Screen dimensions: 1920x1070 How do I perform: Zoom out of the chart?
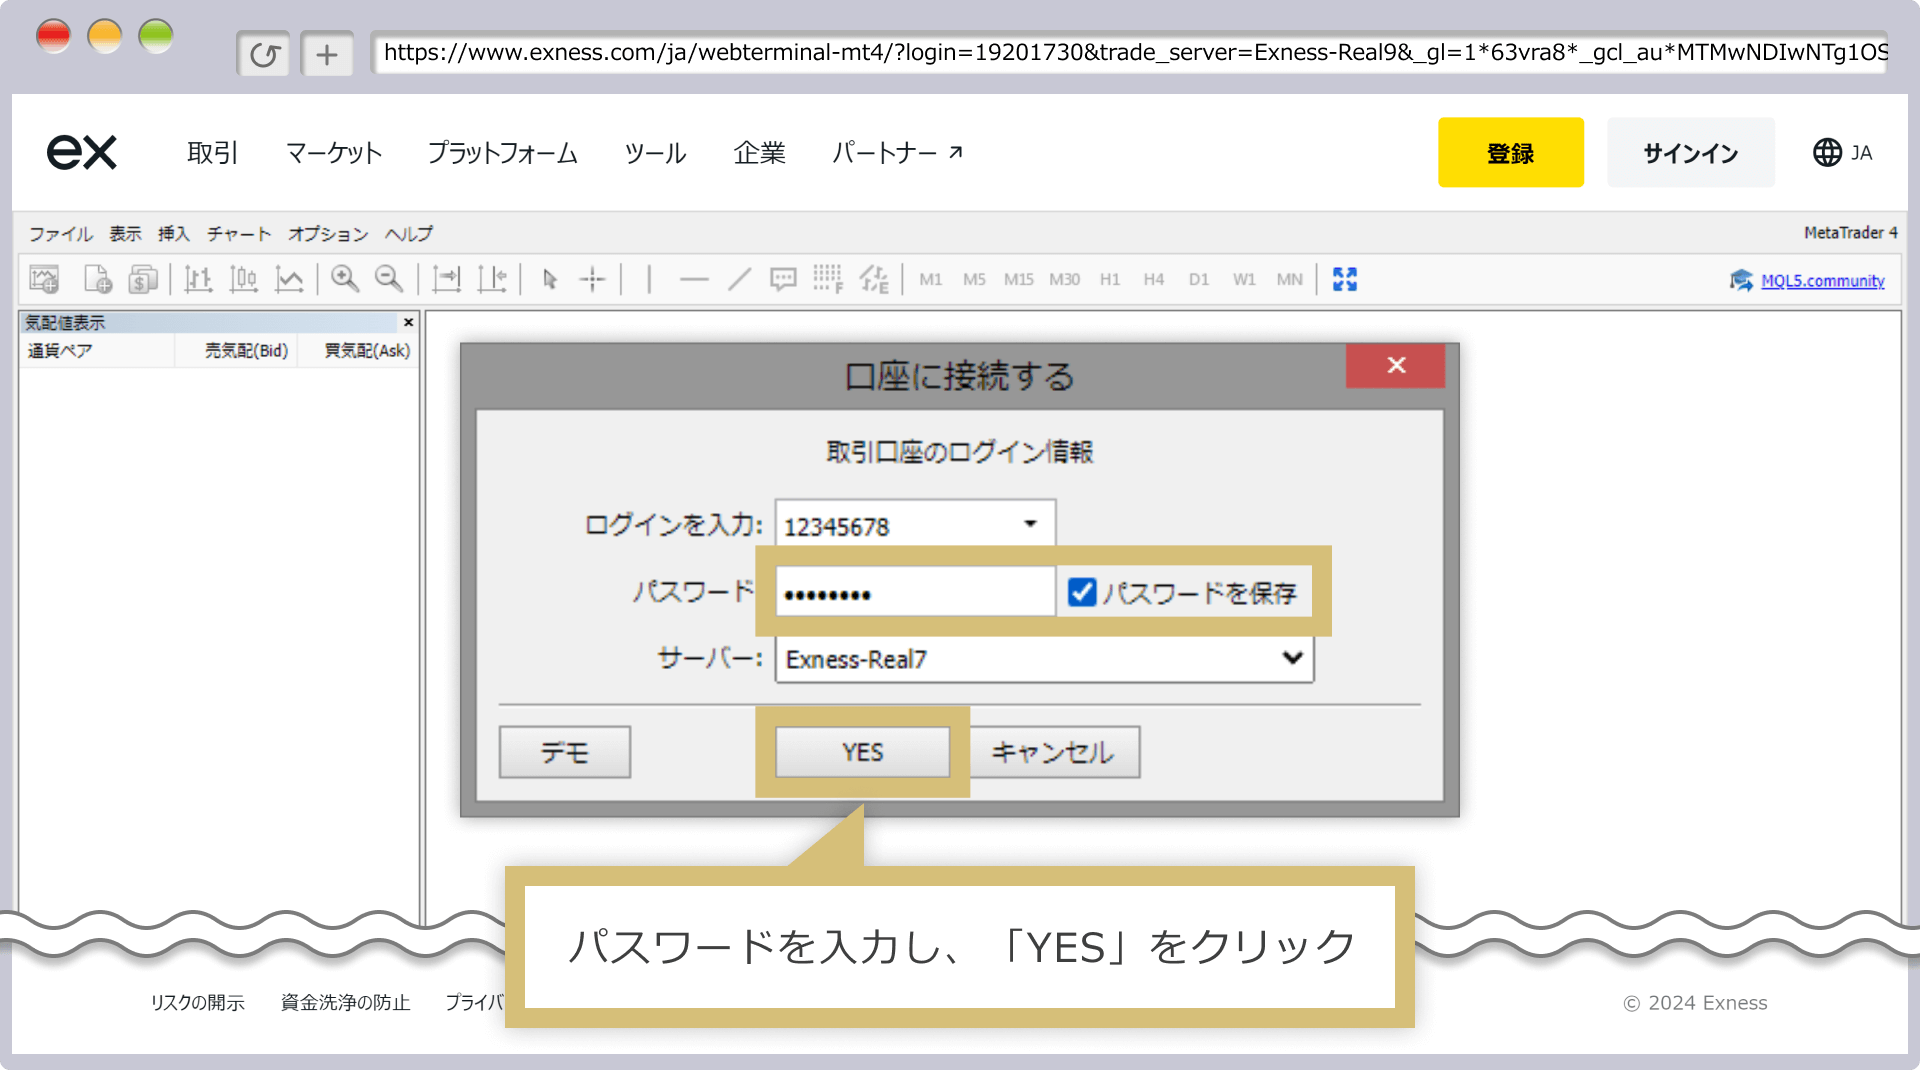pyautogui.click(x=389, y=279)
